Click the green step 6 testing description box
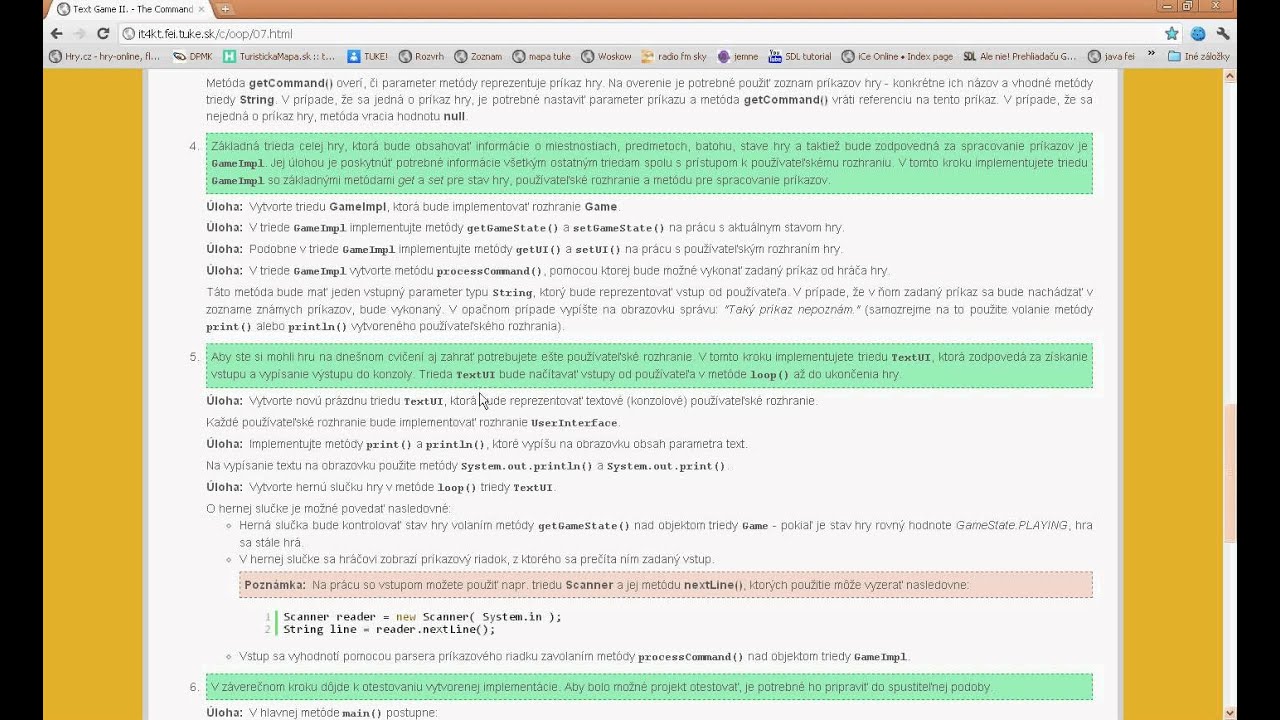 click(x=649, y=687)
